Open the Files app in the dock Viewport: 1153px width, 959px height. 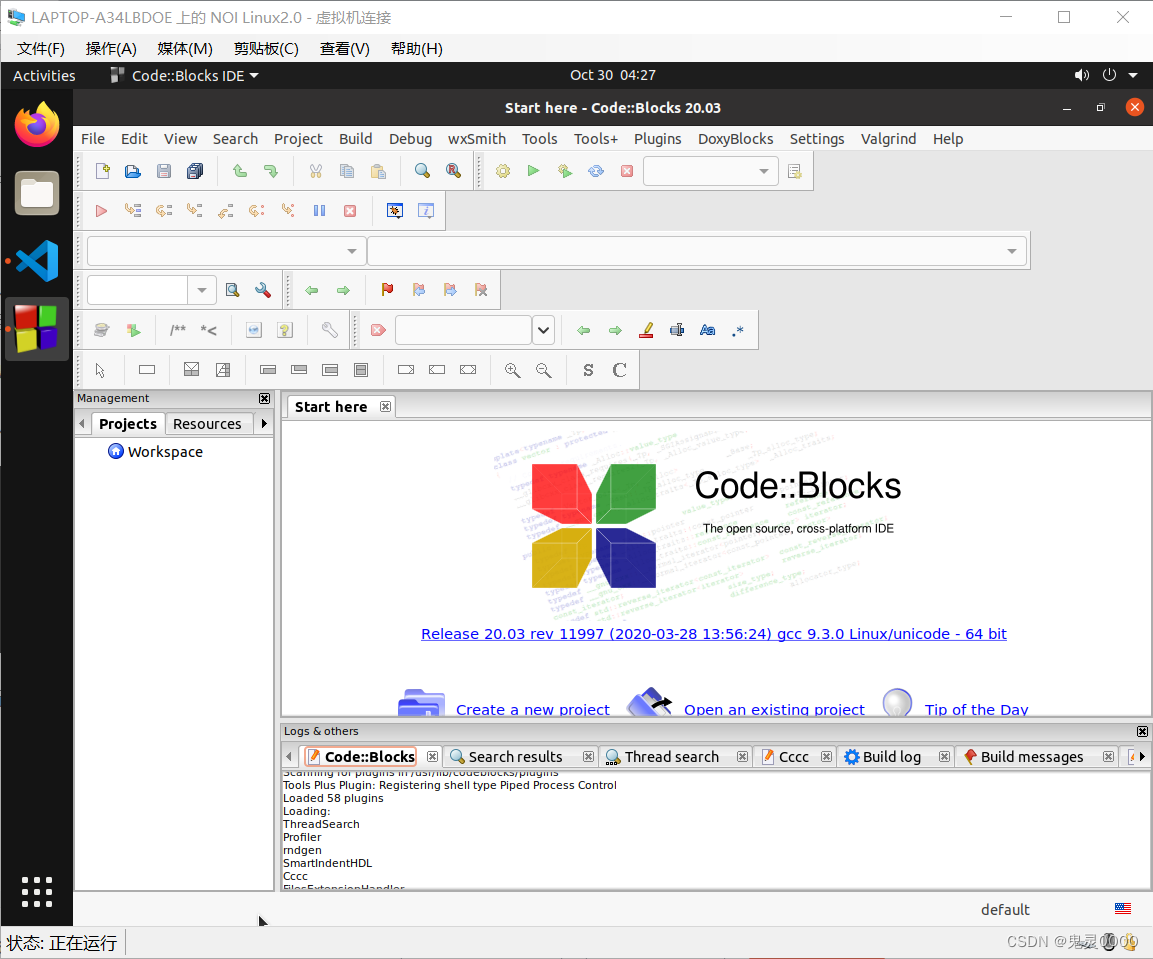click(37, 193)
